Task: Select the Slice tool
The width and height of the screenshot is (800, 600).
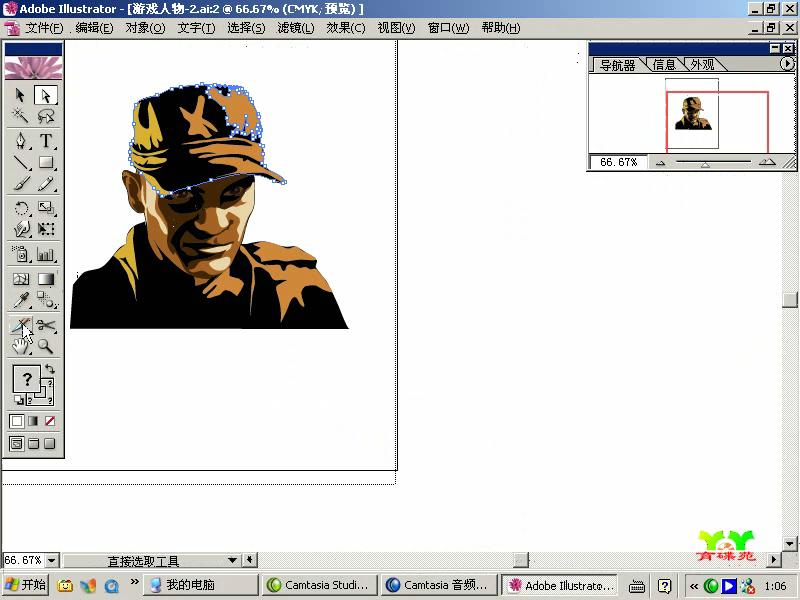Action: pyautogui.click(x=20, y=326)
